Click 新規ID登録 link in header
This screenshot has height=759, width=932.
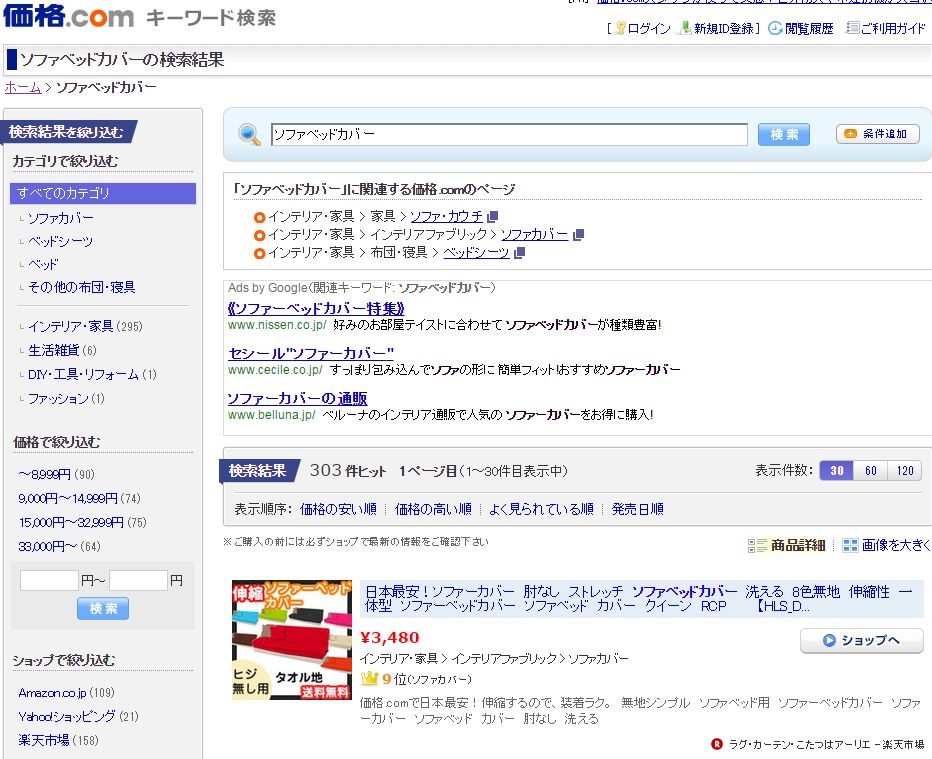pos(724,29)
